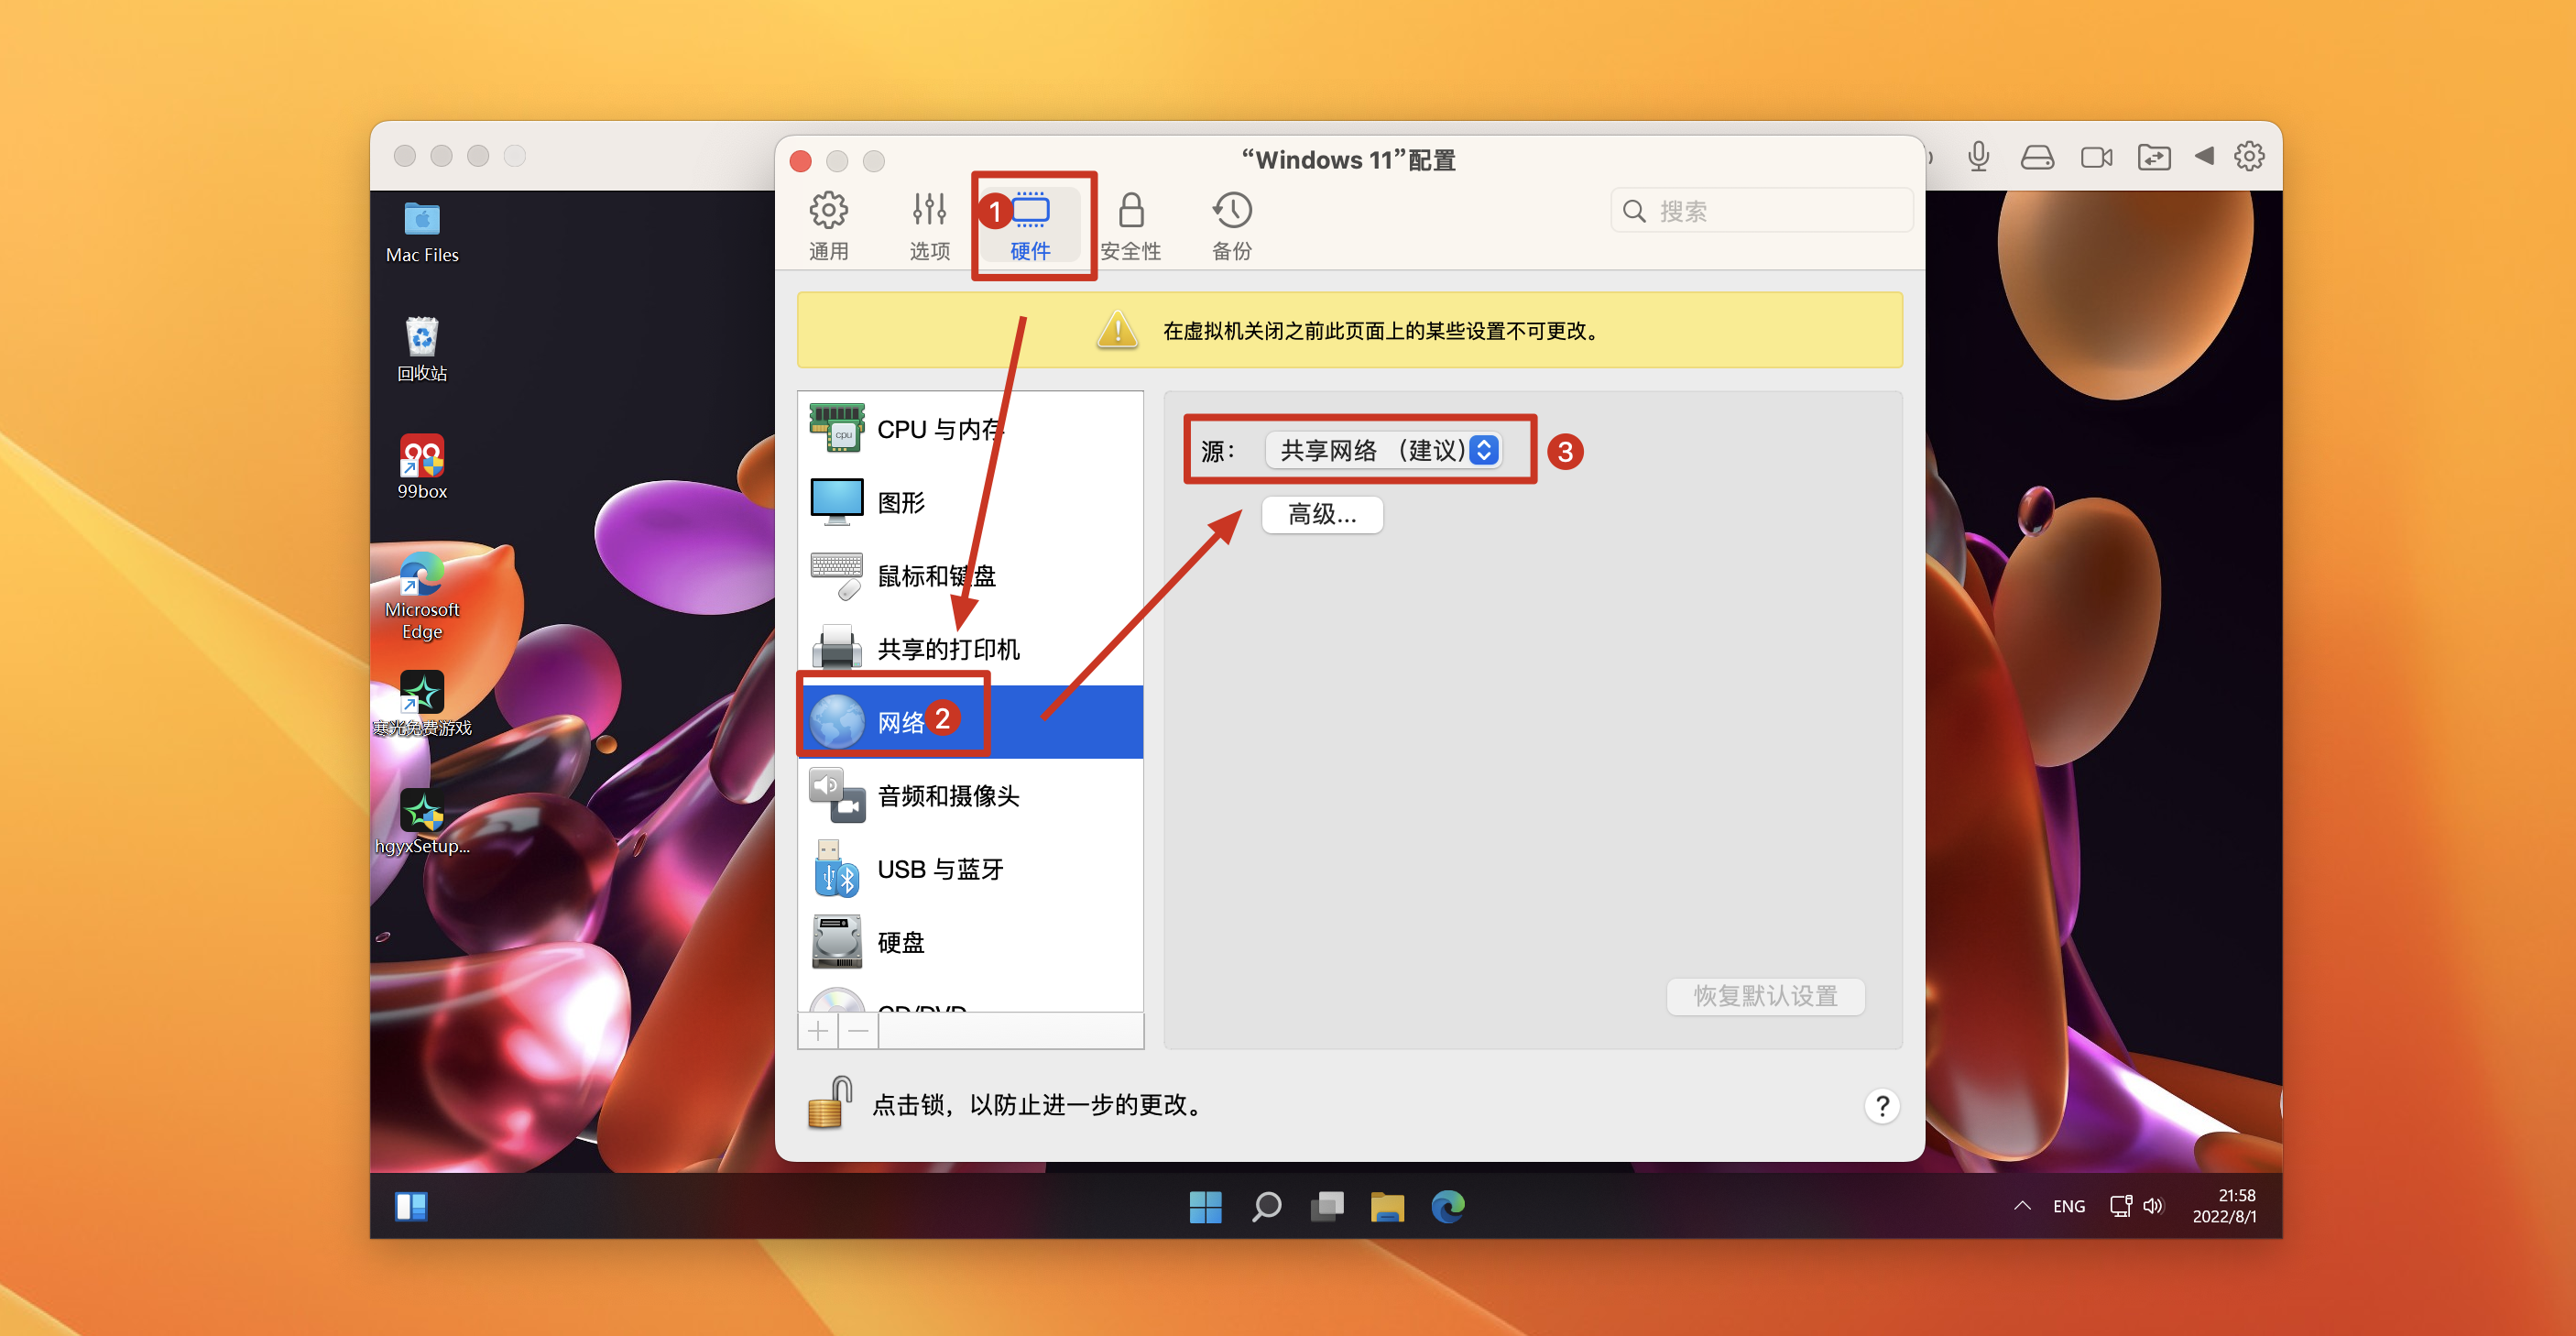Click the plus button to add hardware

pyautogui.click(x=818, y=1031)
